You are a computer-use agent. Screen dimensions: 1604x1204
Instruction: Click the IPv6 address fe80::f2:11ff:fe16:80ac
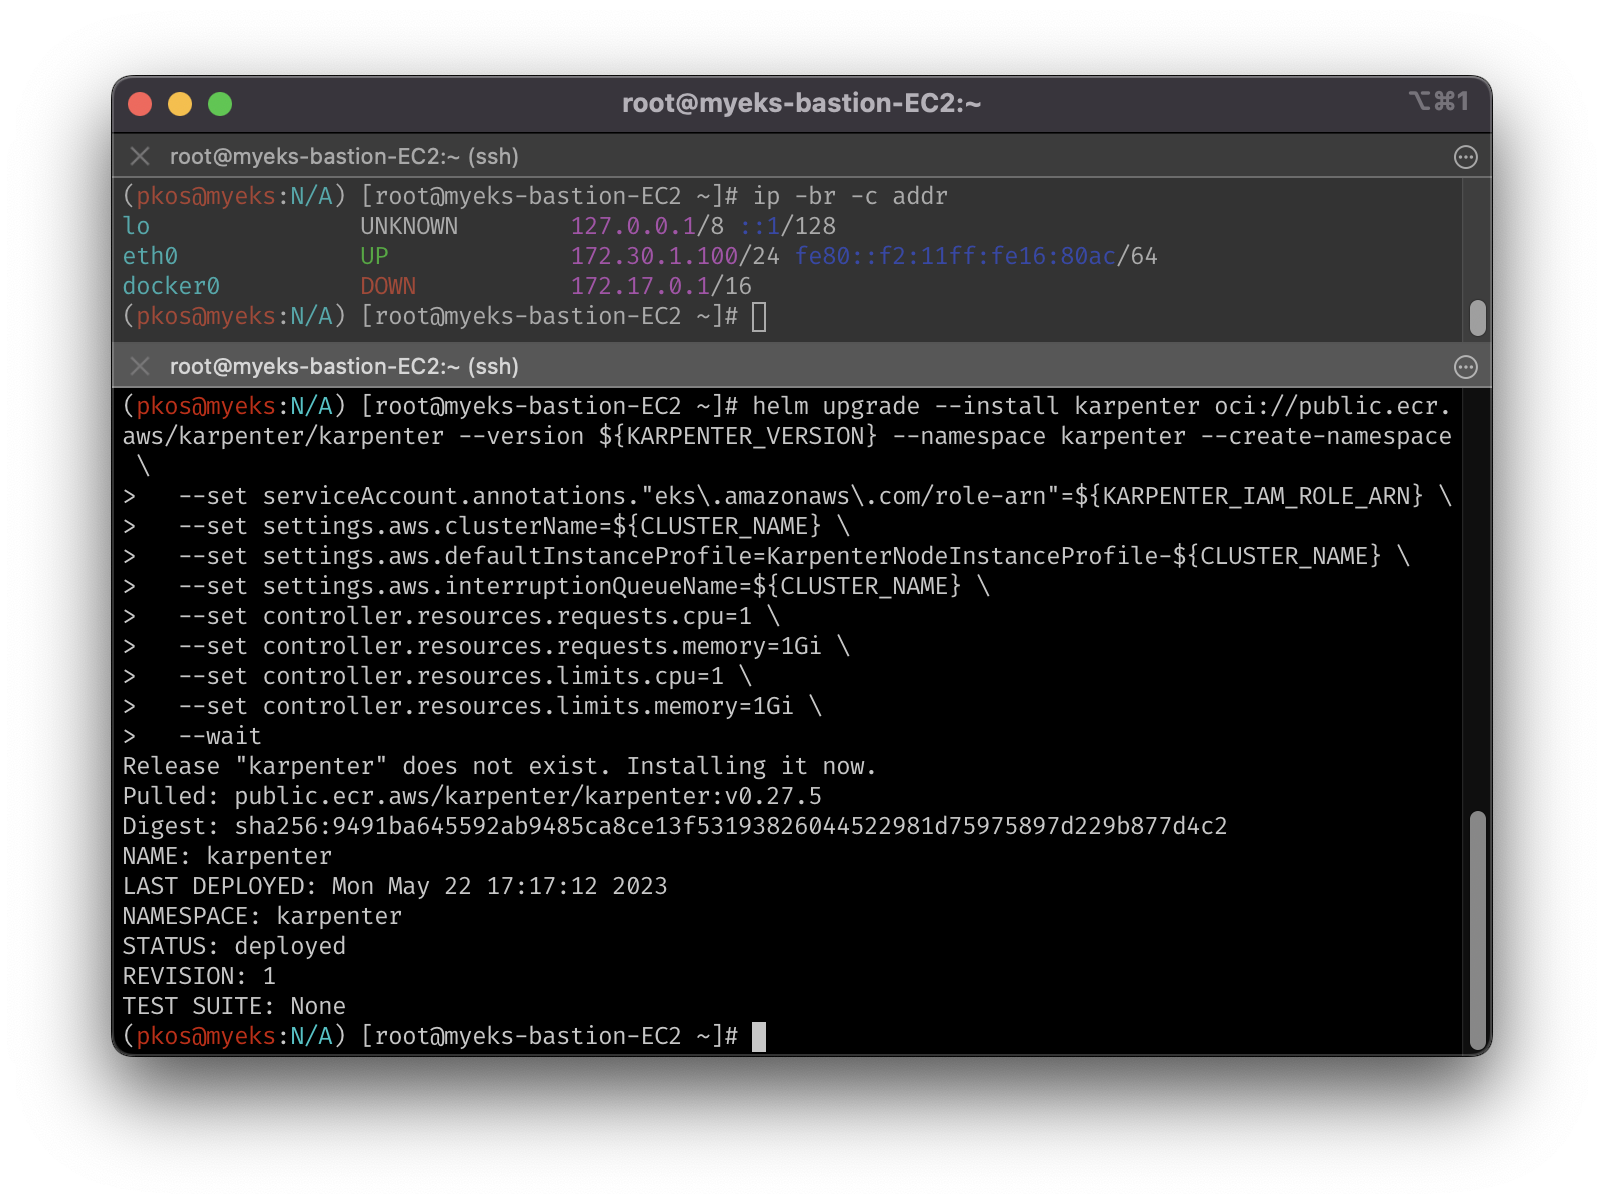click(955, 256)
